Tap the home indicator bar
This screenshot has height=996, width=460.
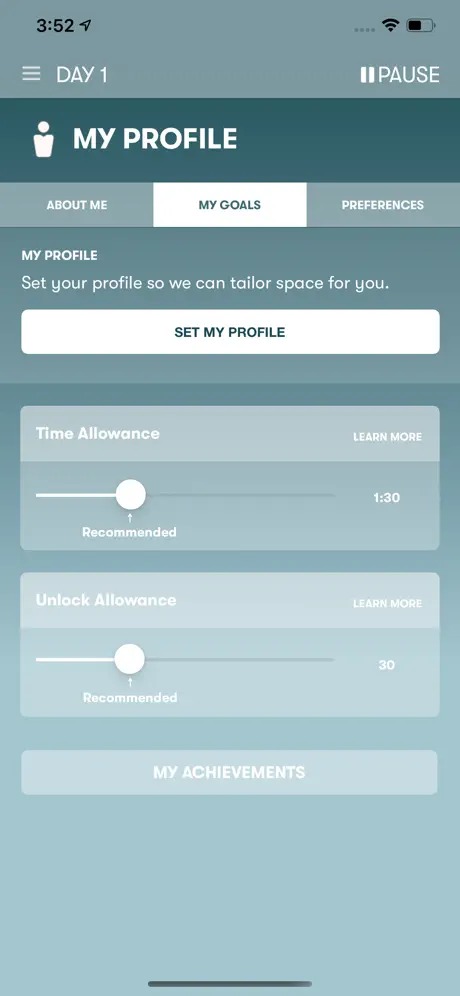[230, 984]
